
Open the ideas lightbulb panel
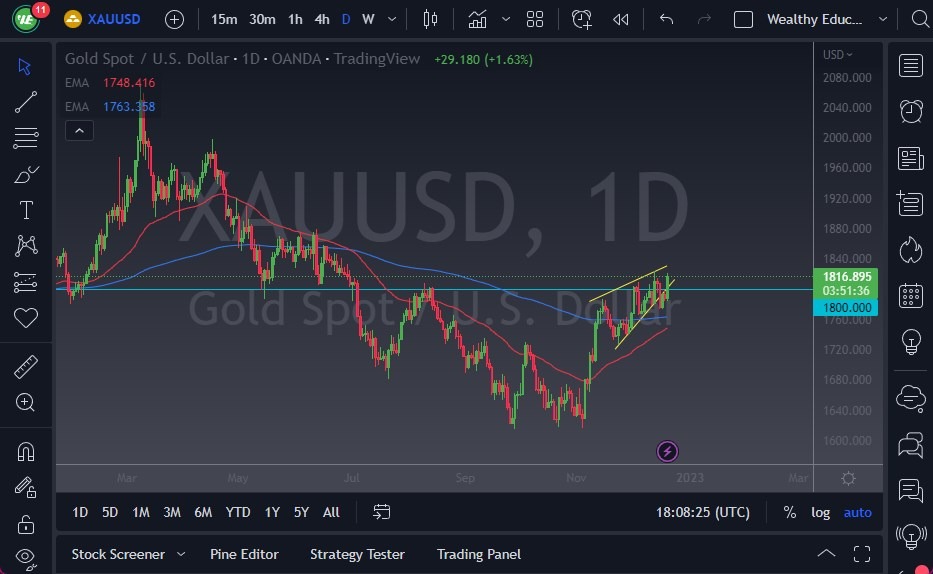[910, 341]
